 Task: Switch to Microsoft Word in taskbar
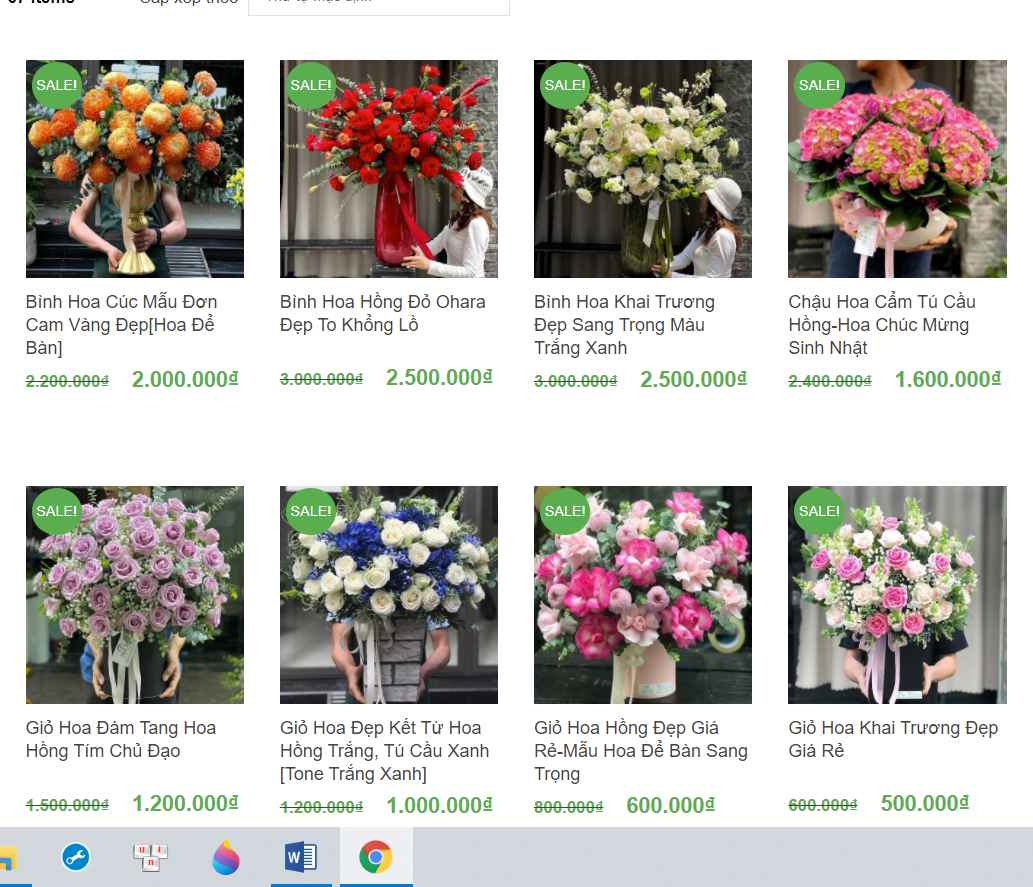[x=300, y=857]
